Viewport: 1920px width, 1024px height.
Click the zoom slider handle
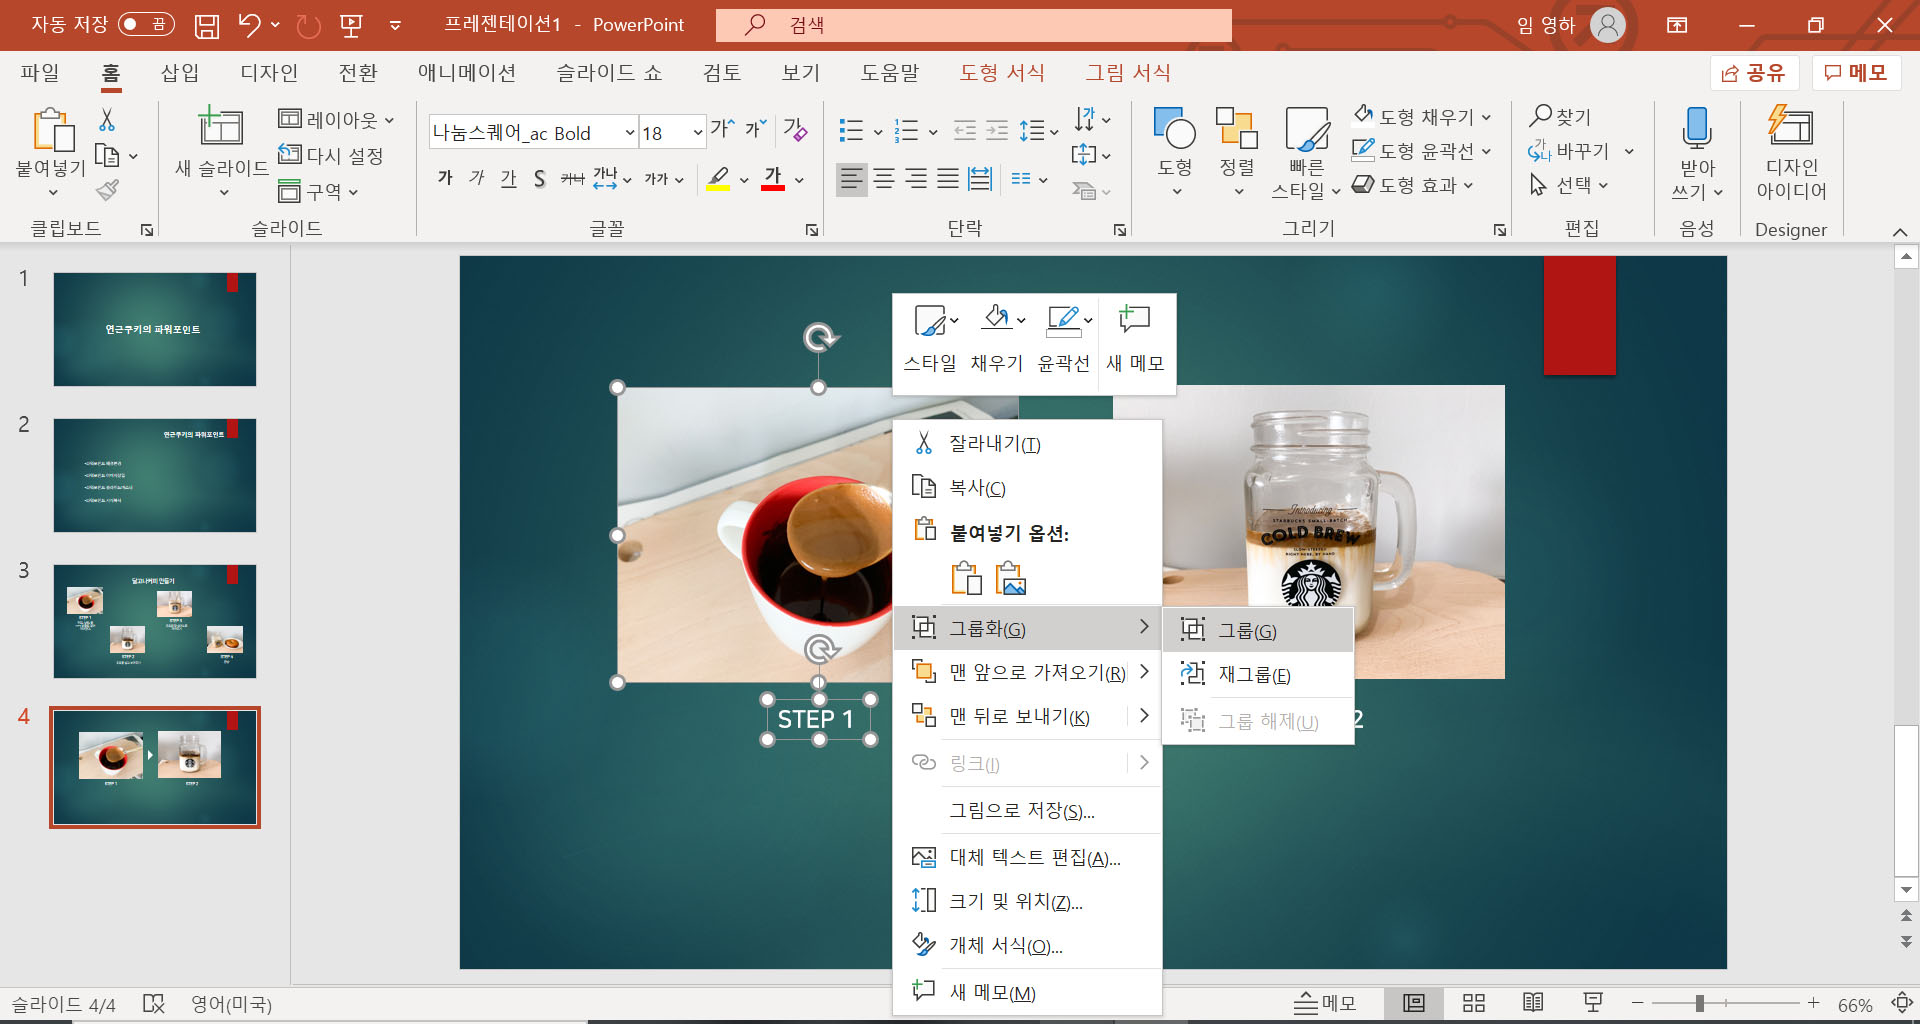point(1699,1003)
